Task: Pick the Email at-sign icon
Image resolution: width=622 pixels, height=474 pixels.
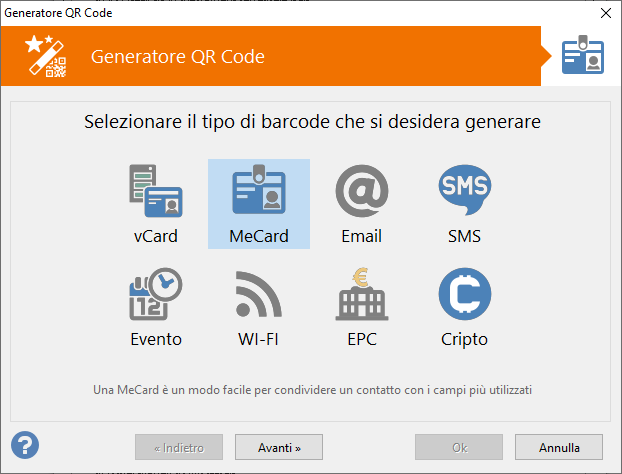Action: [x=361, y=192]
